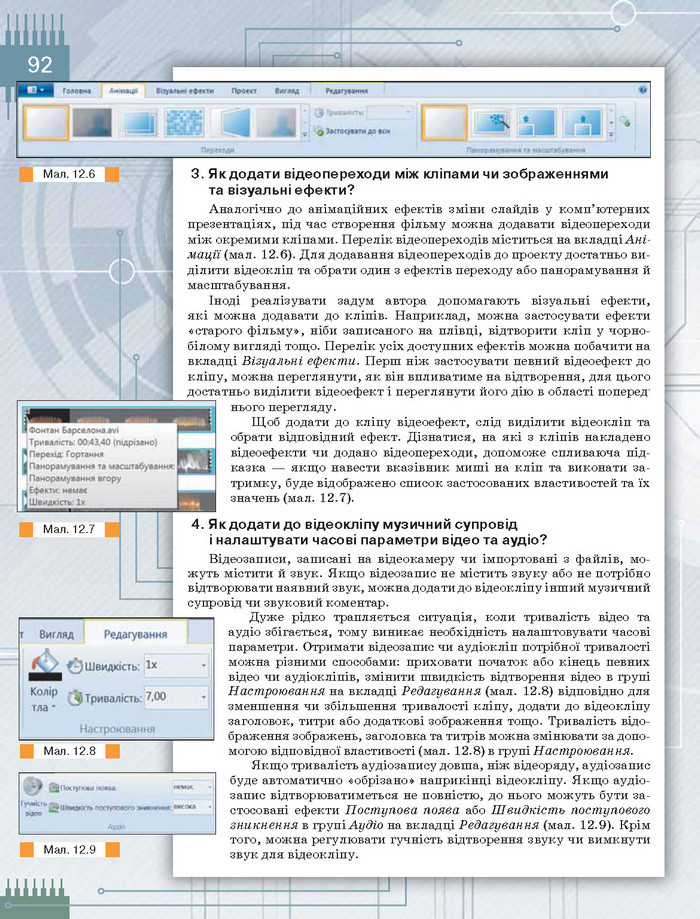Click the Застосувати до всіх button

point(354,131)
